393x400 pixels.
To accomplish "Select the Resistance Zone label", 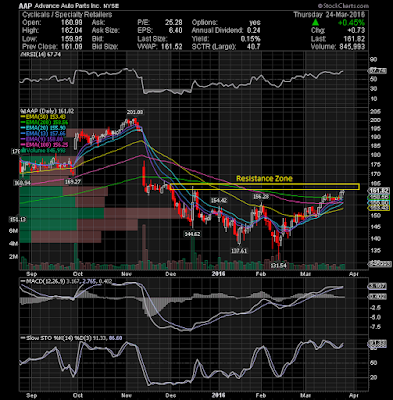I will [x=264, y=179].
